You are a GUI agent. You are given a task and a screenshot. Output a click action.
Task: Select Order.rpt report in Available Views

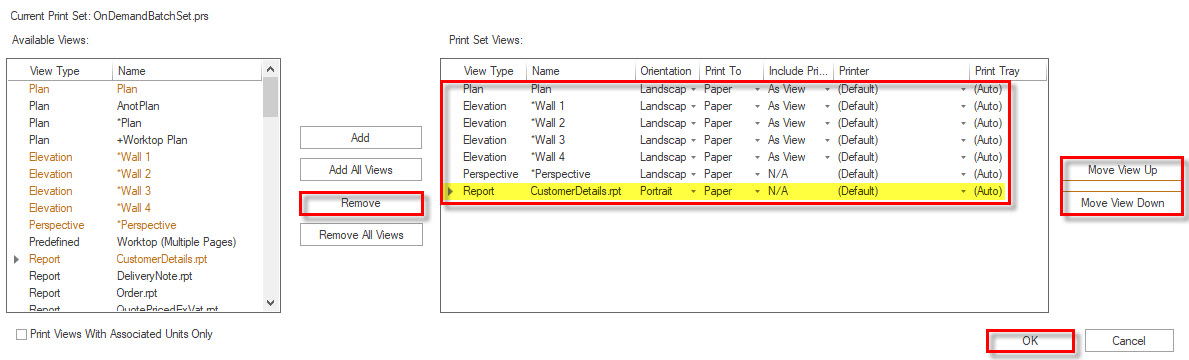click(137, 293)
